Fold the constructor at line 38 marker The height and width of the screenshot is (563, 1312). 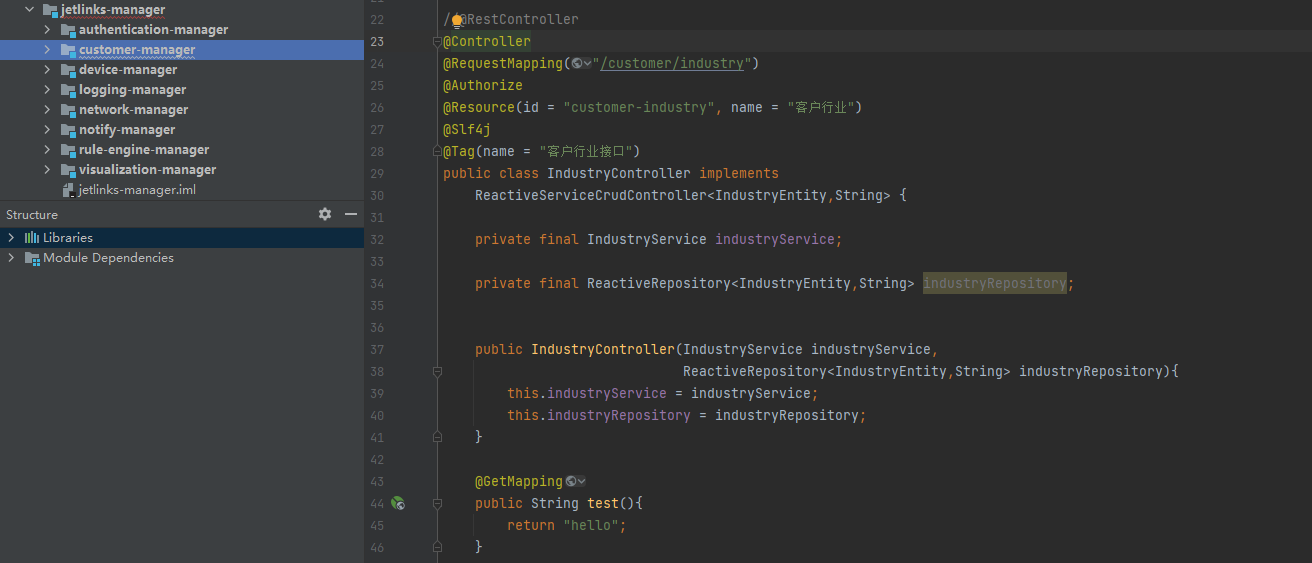pos(437,372)
